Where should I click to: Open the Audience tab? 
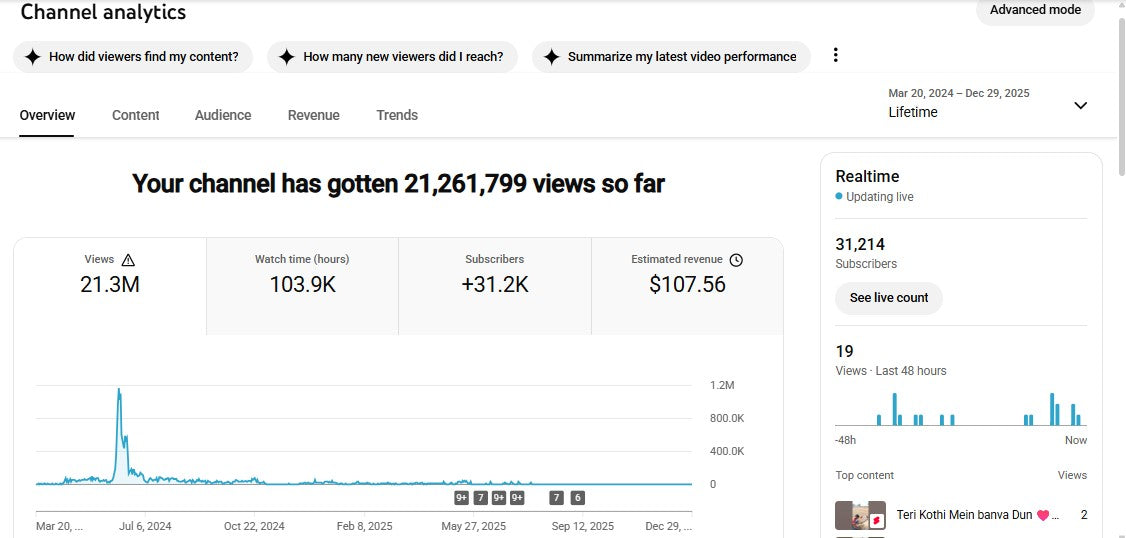223,115
